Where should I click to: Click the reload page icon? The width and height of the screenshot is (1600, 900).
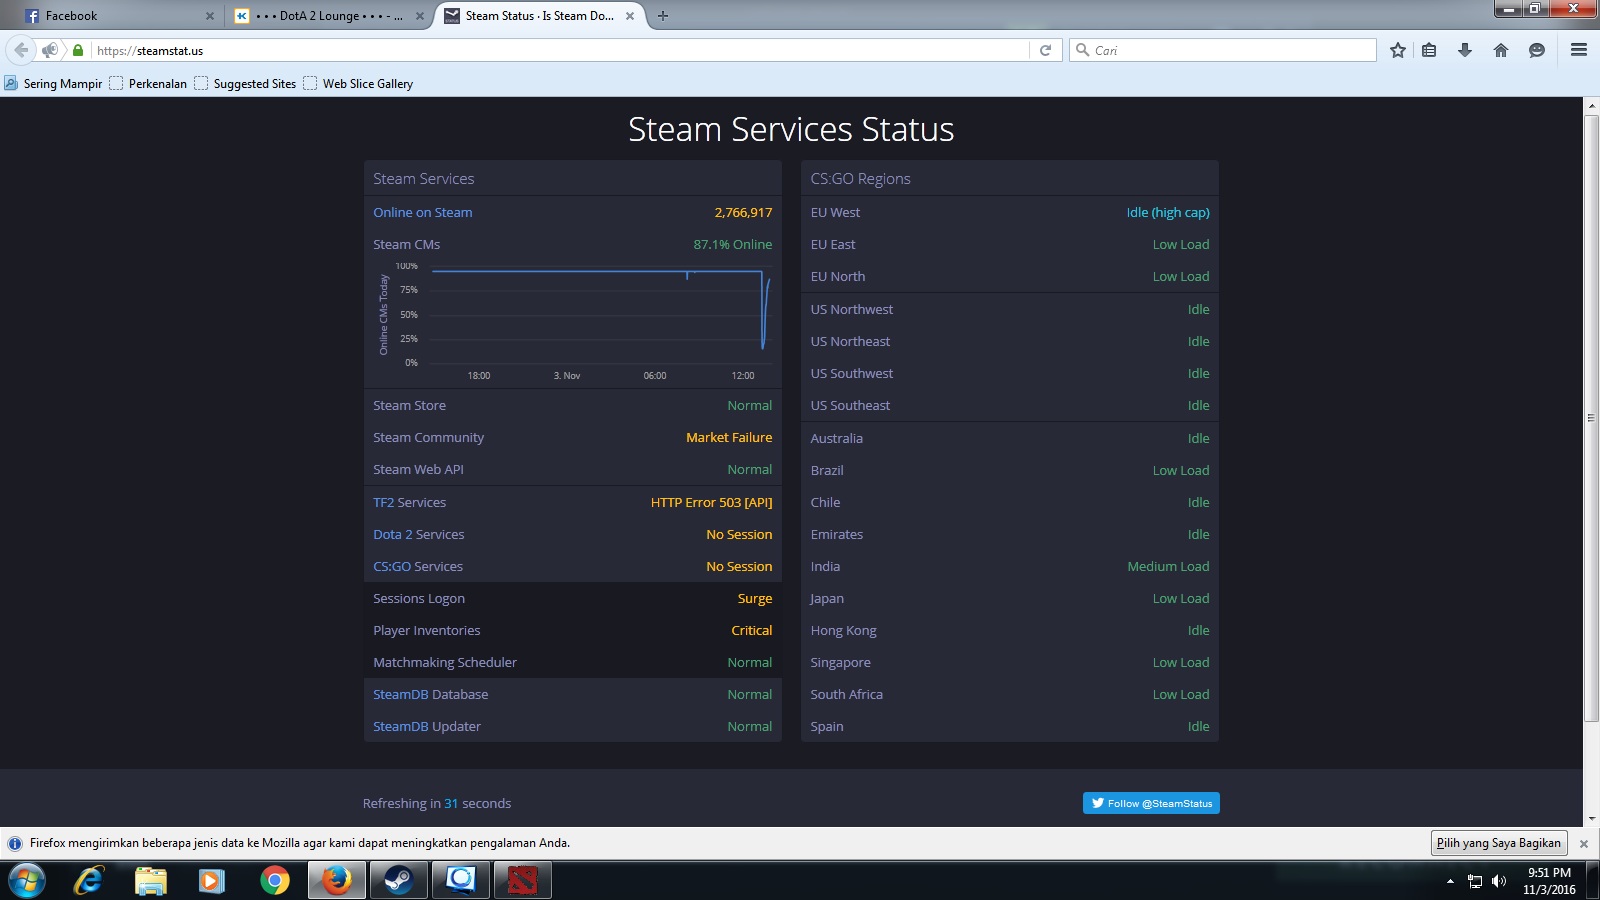pos(1045,50)
